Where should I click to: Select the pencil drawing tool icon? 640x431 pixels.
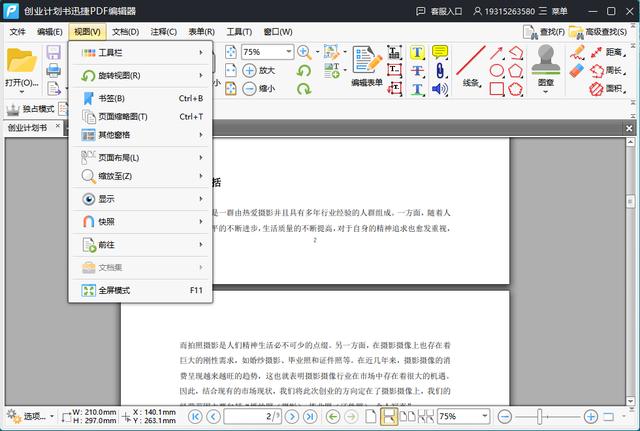(577, 53)
